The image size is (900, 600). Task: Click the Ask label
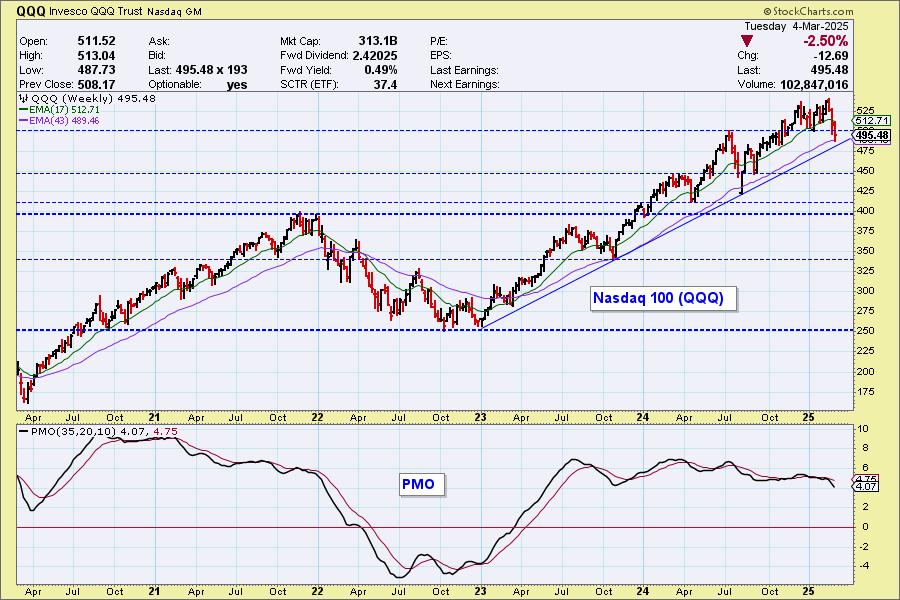159,41
